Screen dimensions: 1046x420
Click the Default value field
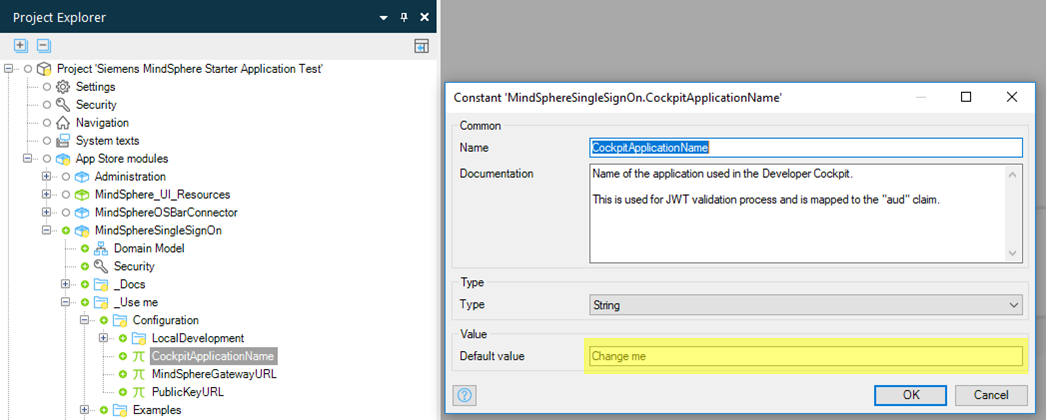pos(805,356)
